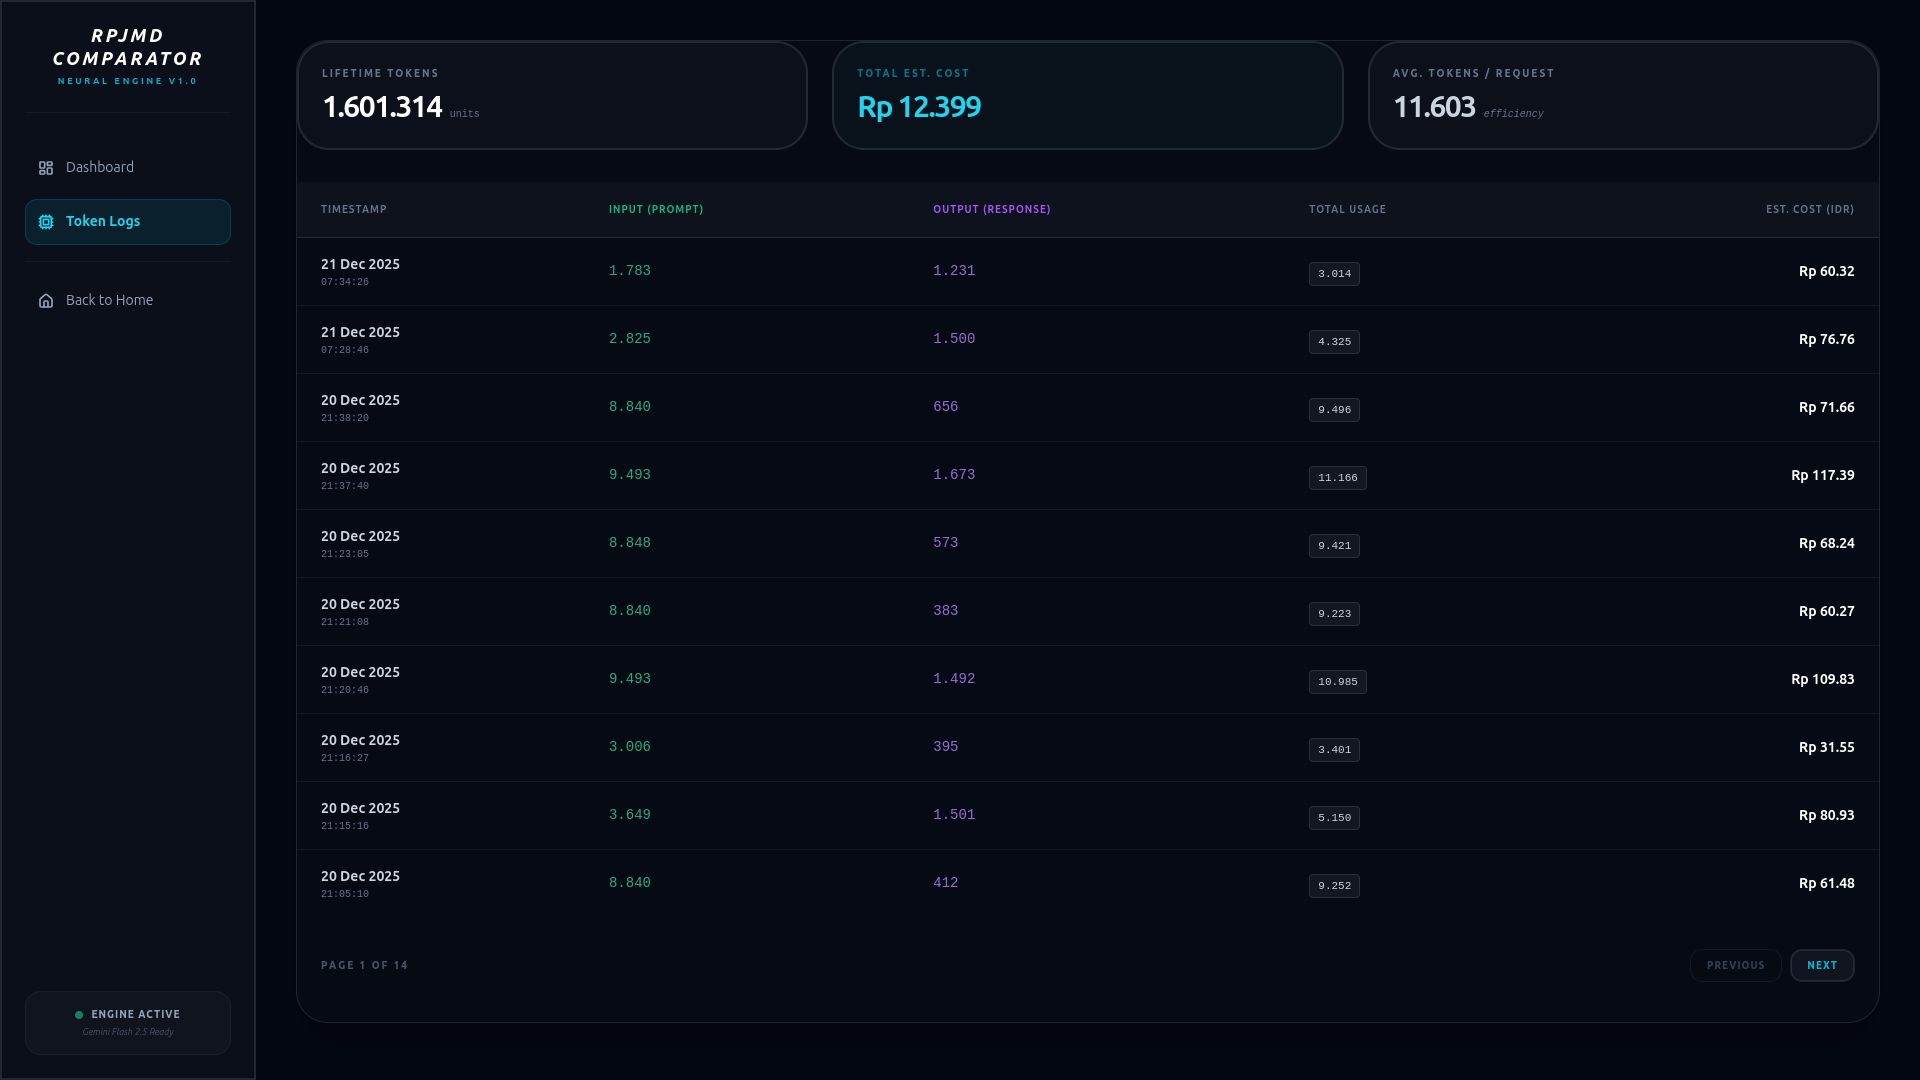Click the Lifetime Tokens stat card
Image resolution: width=1920 pixels, height=1080 pixels.
pos(552,95)
